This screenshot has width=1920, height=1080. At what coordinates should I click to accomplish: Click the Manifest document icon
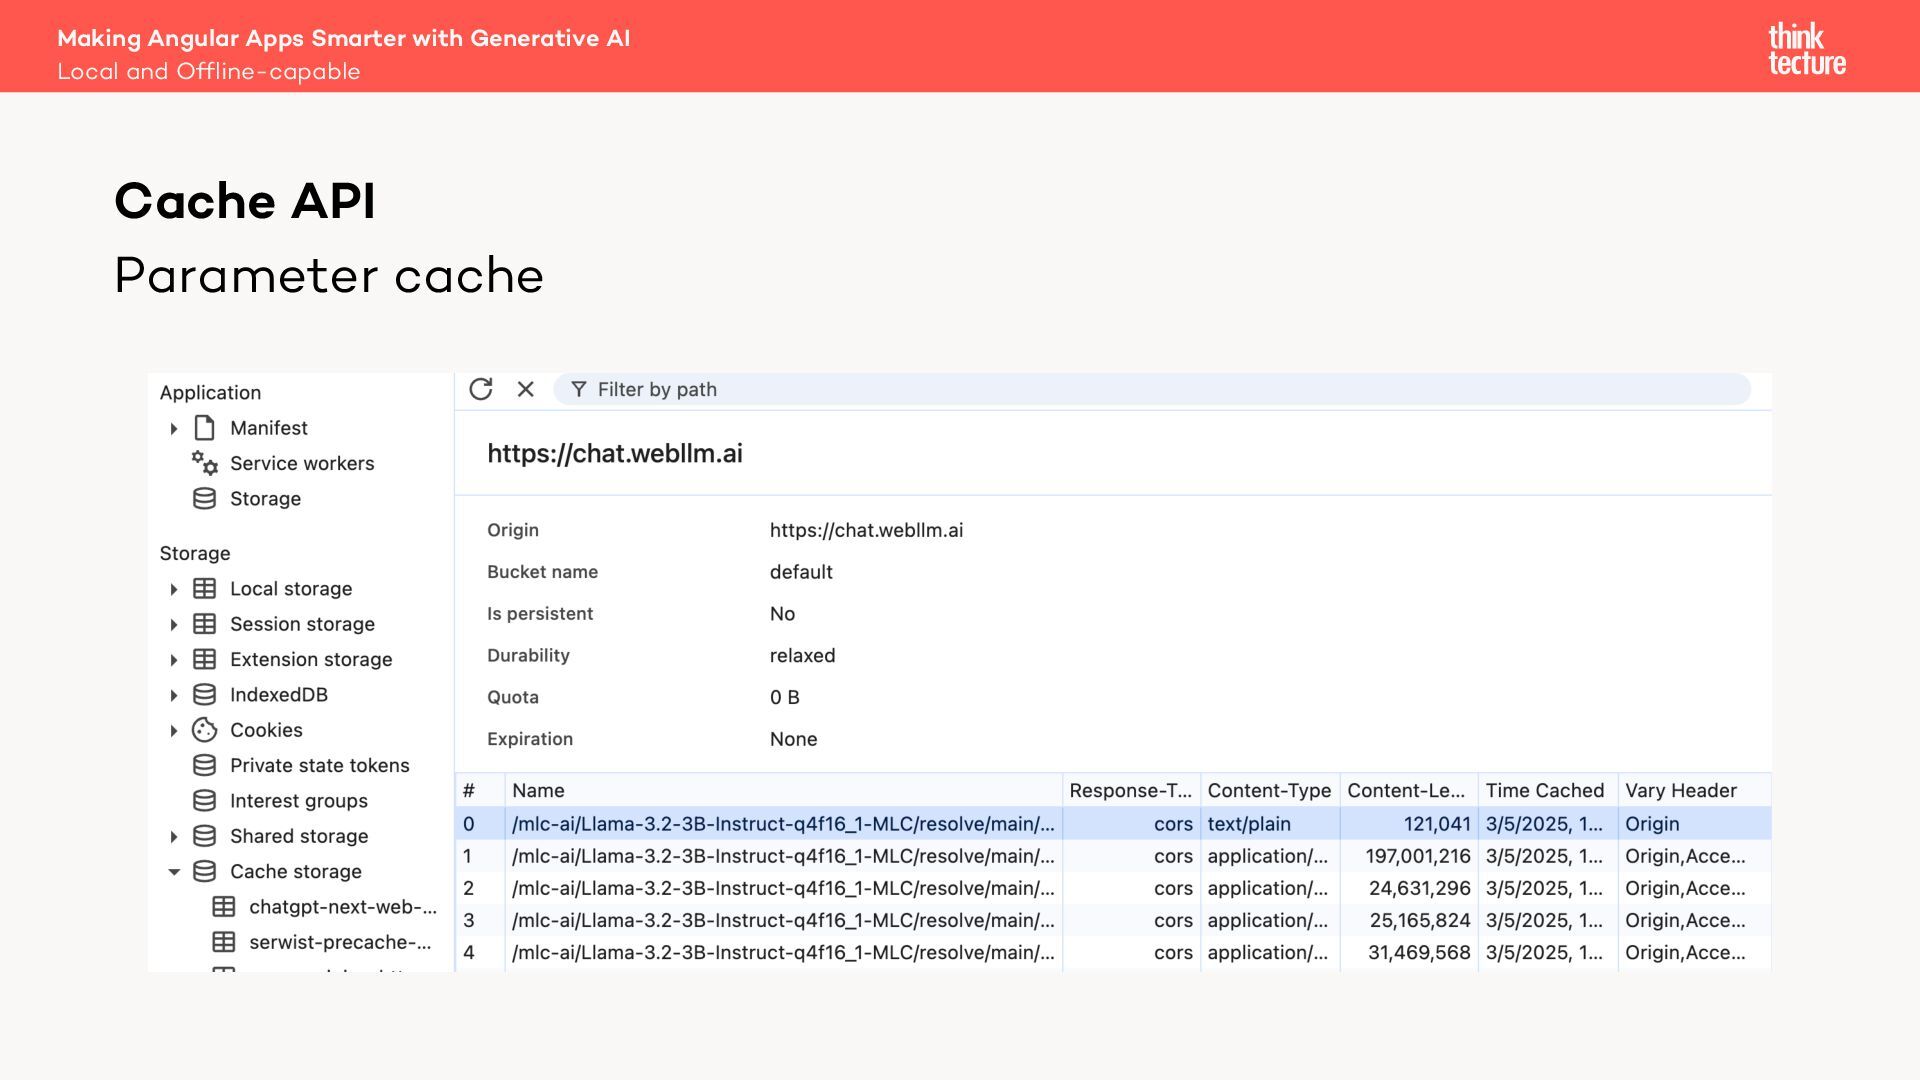pos(205,428)
